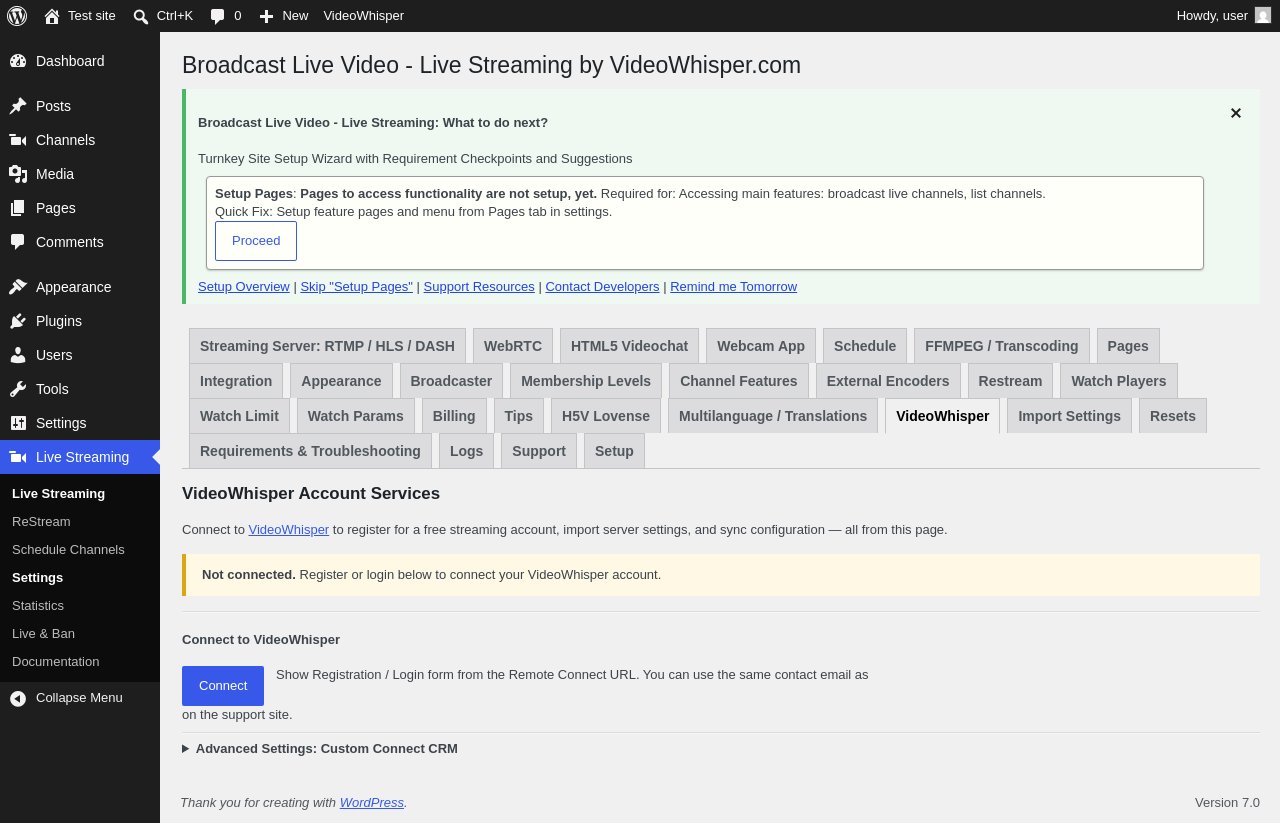This screenshot has height=823, width=1280.
Task: Select the Multilanguage / Translations tab
Action: [x=773, y=416]
